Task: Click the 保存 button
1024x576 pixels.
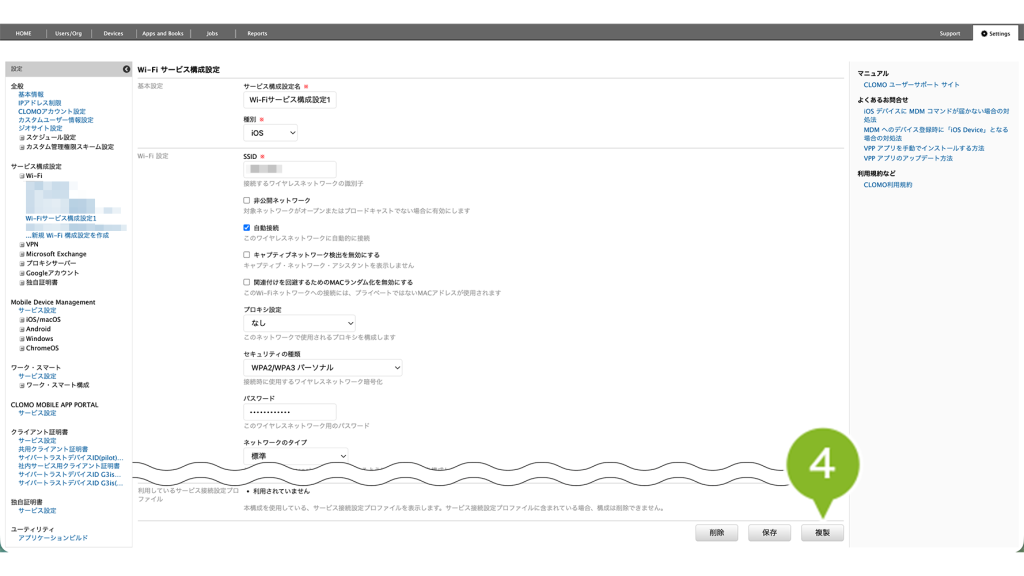Action: (769, 533)
